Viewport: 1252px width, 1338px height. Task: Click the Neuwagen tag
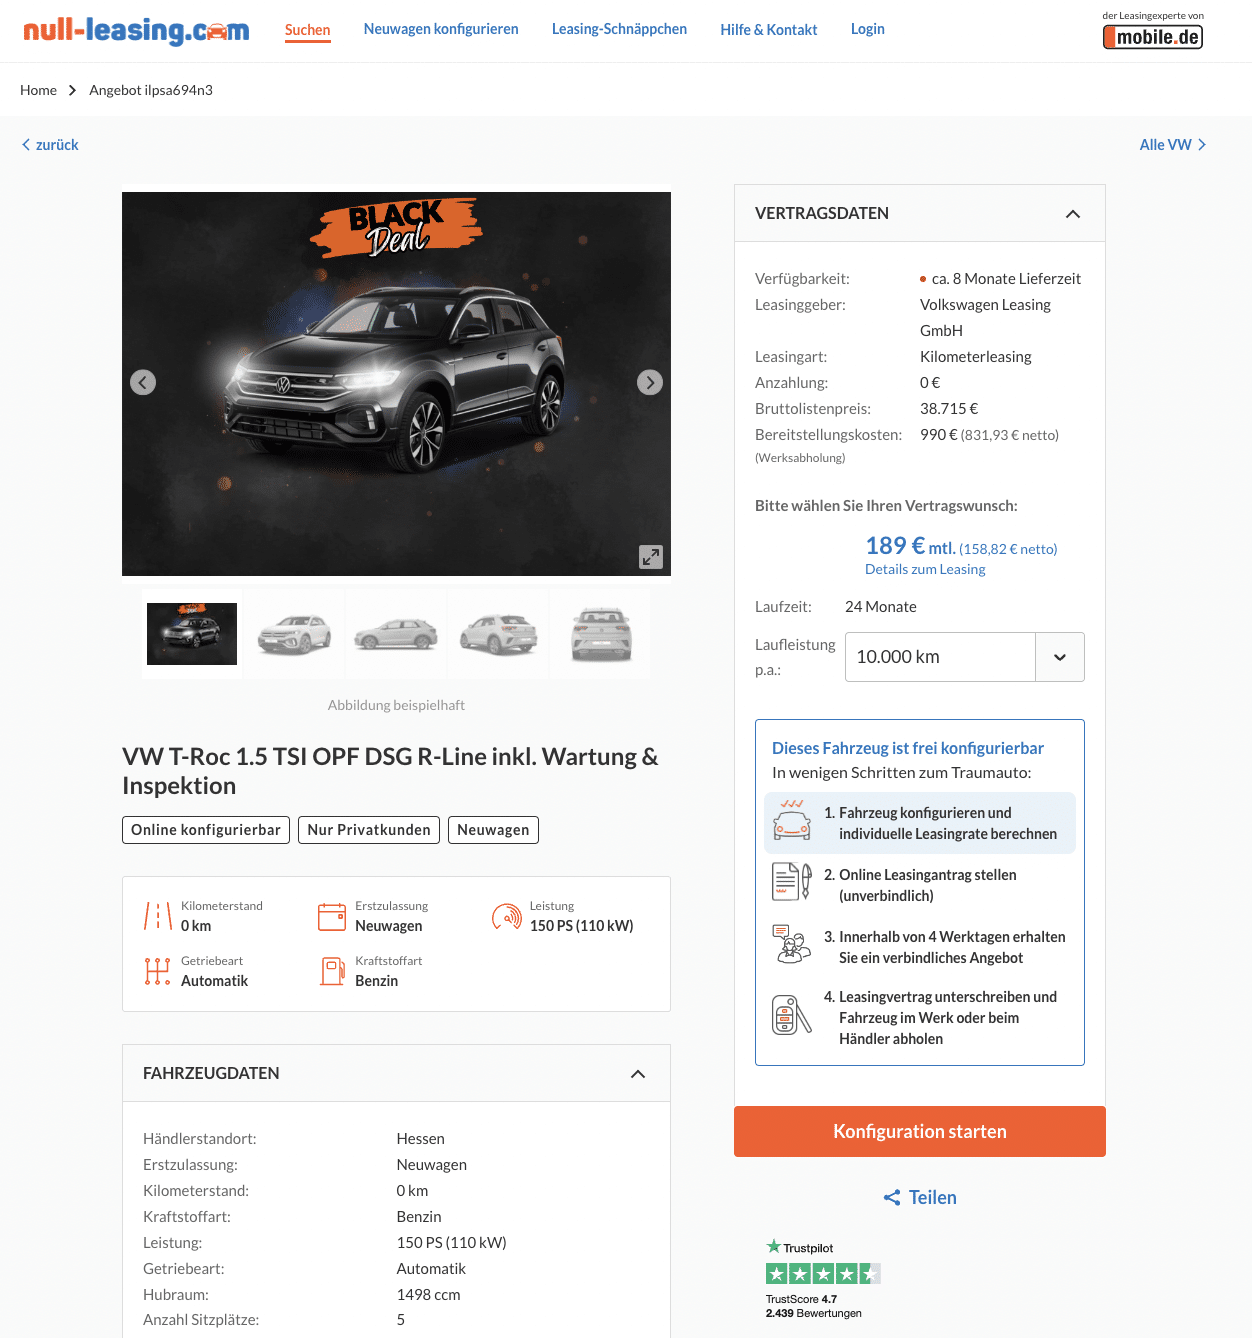[493, 830]
